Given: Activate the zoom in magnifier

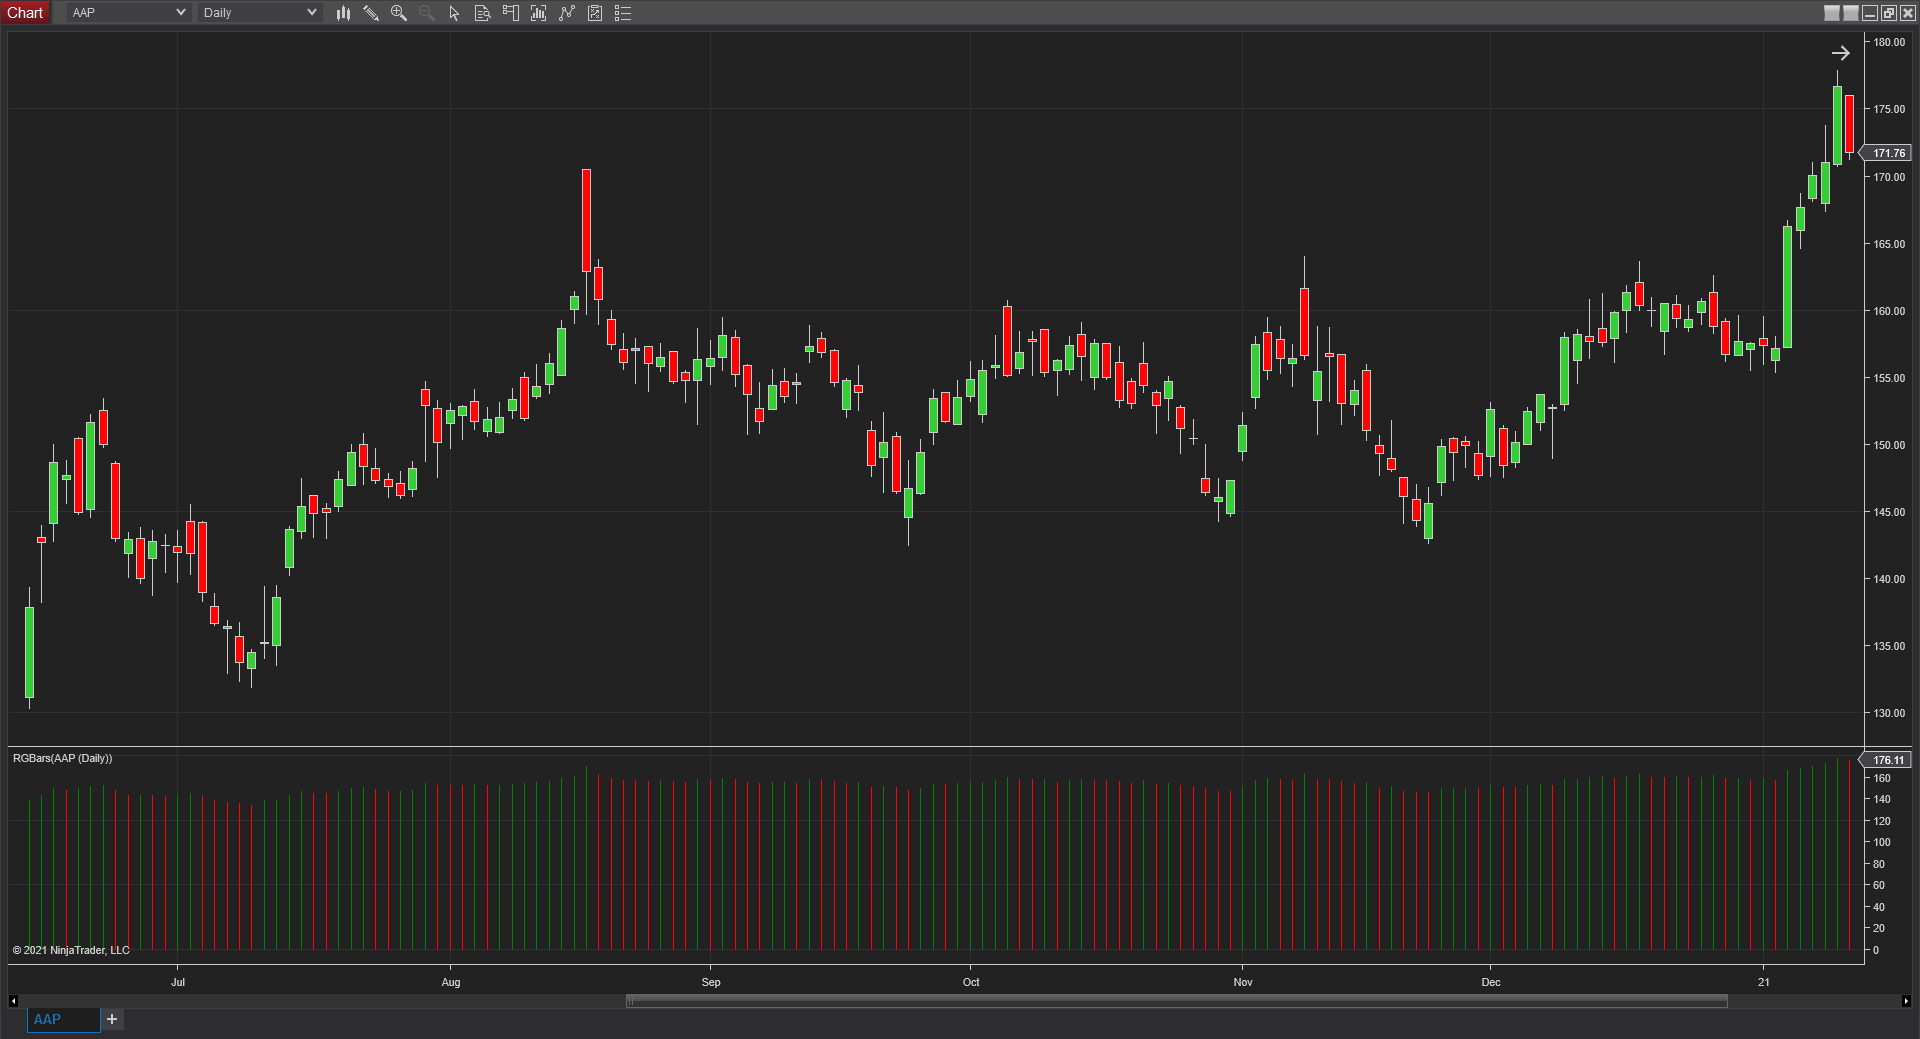Looking at the screenshot, I should (x=399, y=13).
